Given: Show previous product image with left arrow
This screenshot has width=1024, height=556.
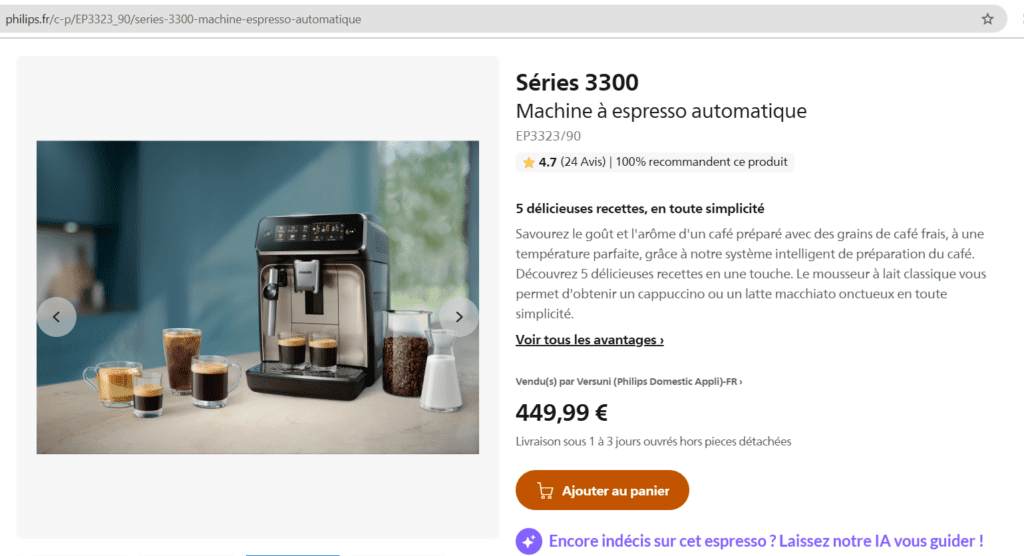Looking at the screenshot, I should click(x=57, y=317).
